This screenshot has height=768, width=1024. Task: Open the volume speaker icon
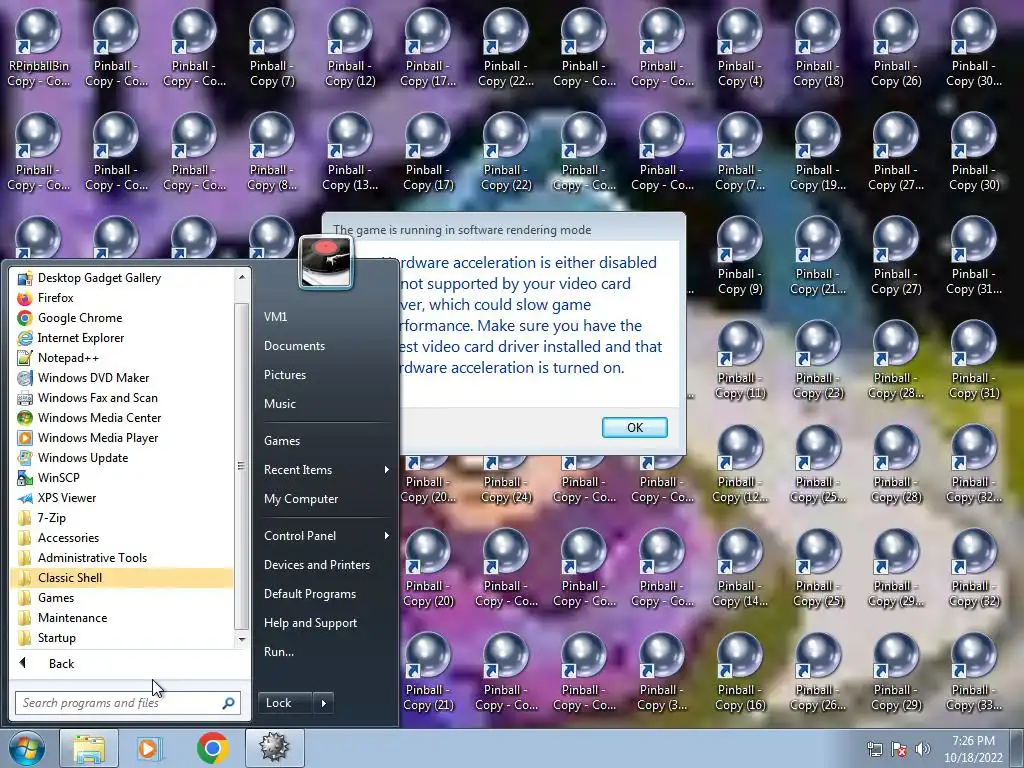point(923,749)
